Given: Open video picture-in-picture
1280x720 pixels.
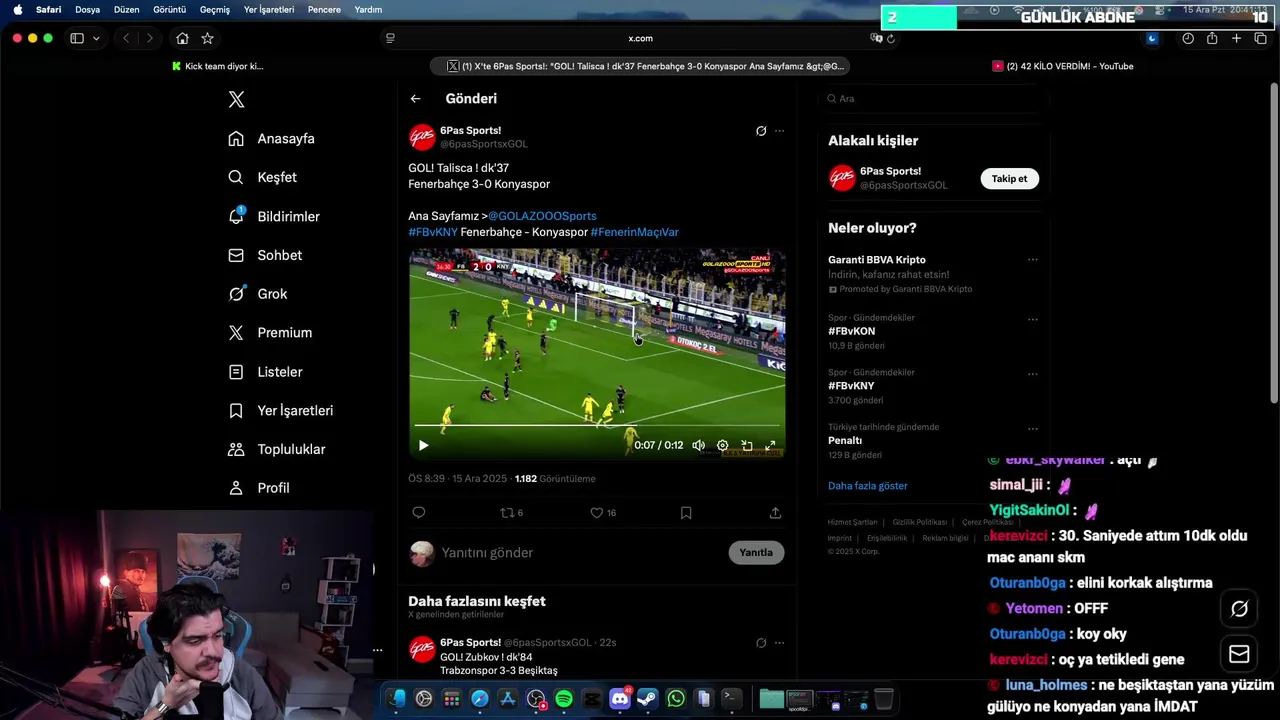Looking at the screenshot, I should [746, 445].
